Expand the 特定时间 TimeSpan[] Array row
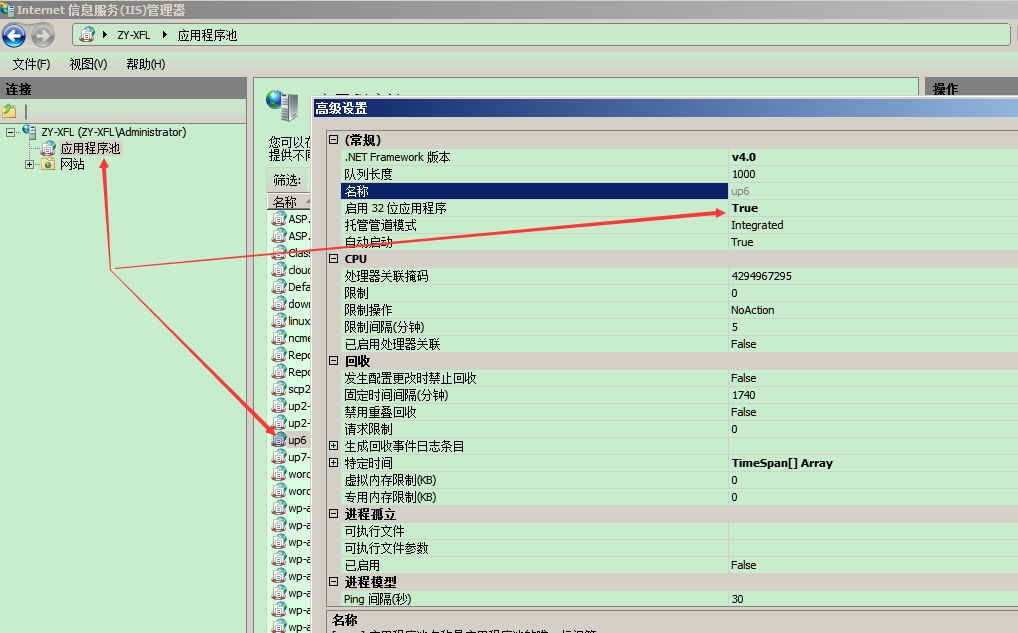 pos(335,462)
